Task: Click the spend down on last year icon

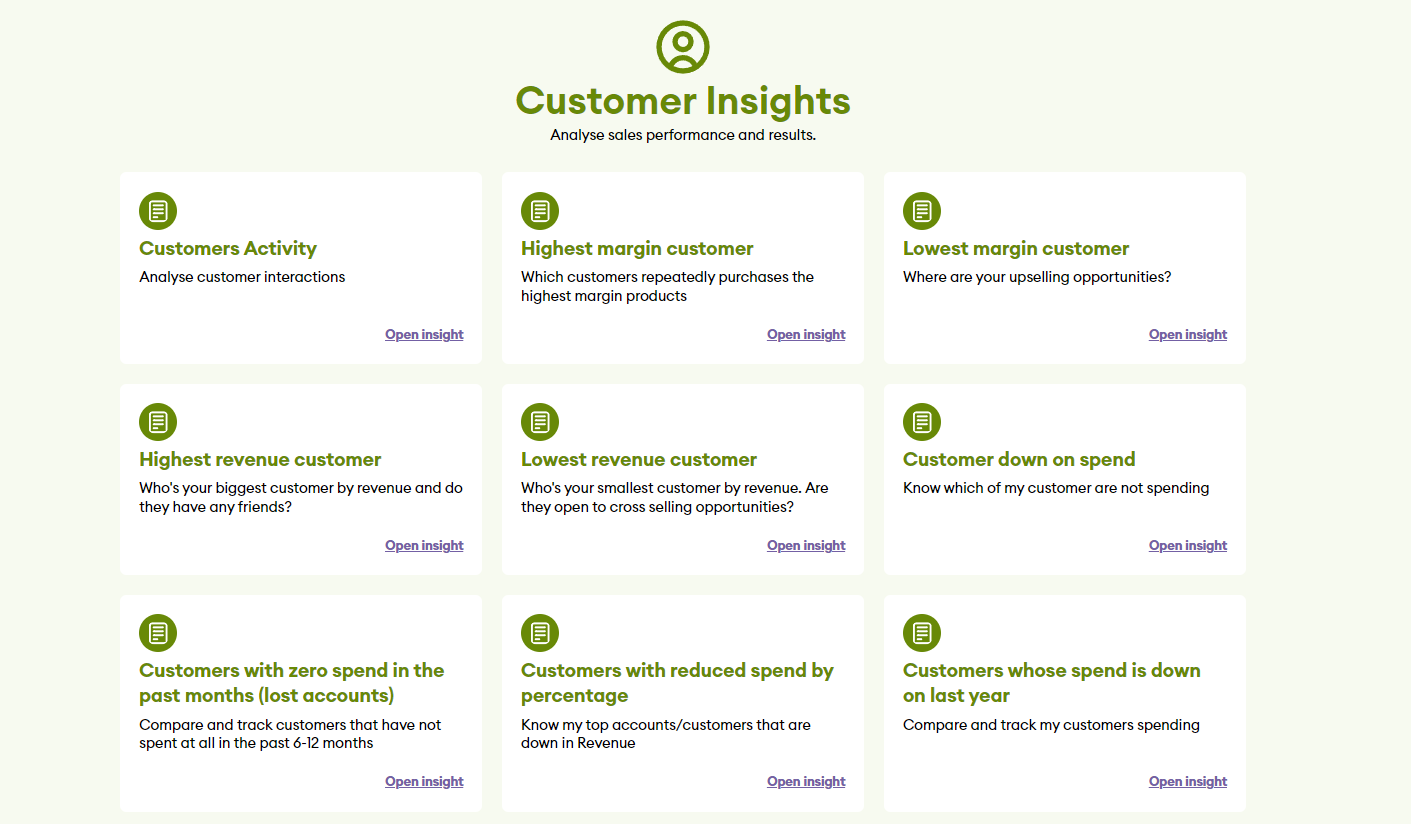Action: pyautogui.click(x=922, y=633)
